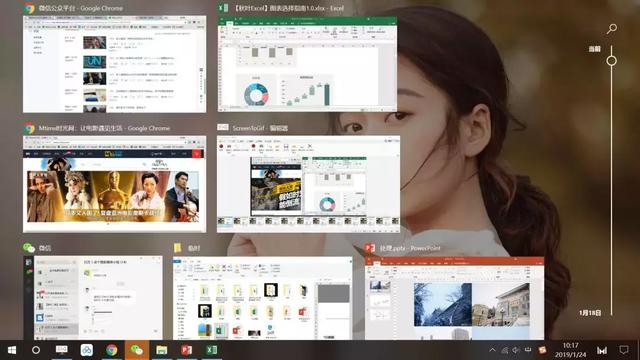Click the Chrome icon beside Mtime时光网 title
This screenshot has height=360, width=640.
click(29, 129)
